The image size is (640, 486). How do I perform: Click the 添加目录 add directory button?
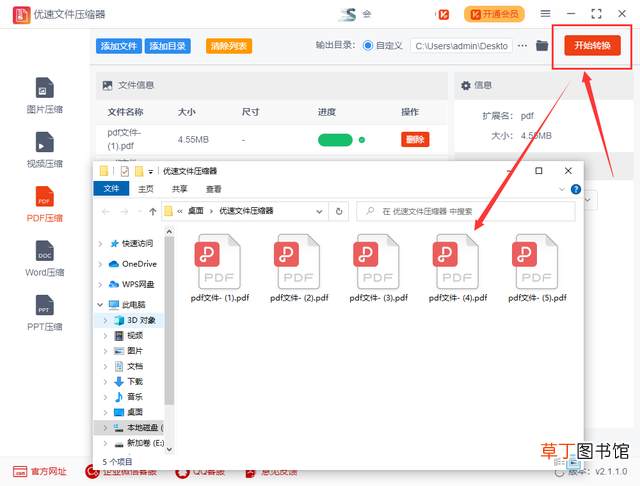pos(167,46)
